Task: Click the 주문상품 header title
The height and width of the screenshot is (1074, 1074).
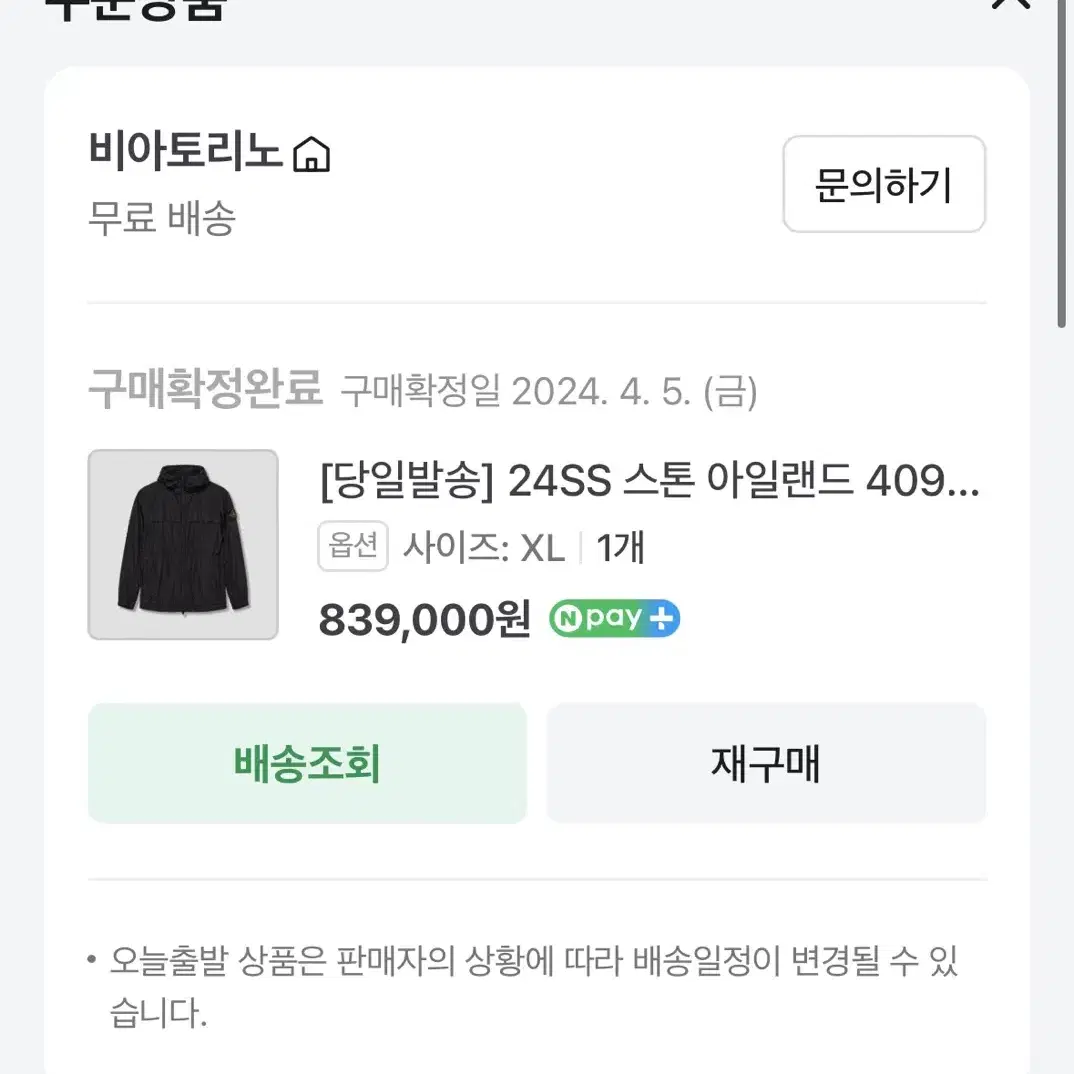Action: tap(136, 8)
